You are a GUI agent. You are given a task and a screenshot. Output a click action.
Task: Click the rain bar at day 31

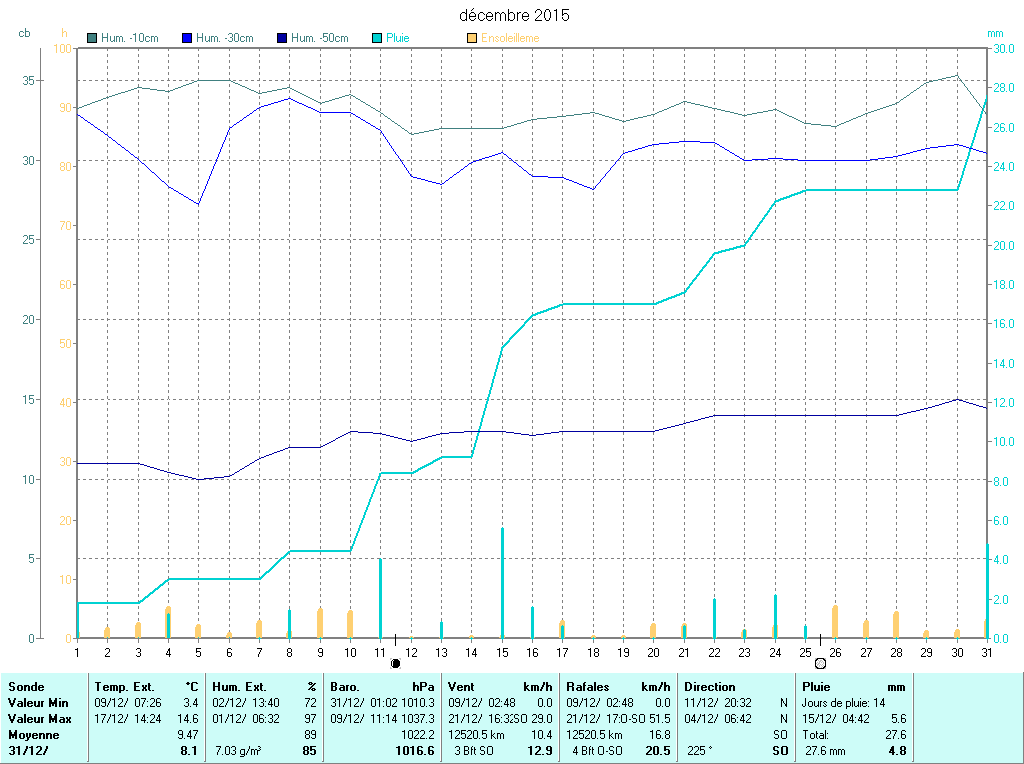(x=987, y=591)
